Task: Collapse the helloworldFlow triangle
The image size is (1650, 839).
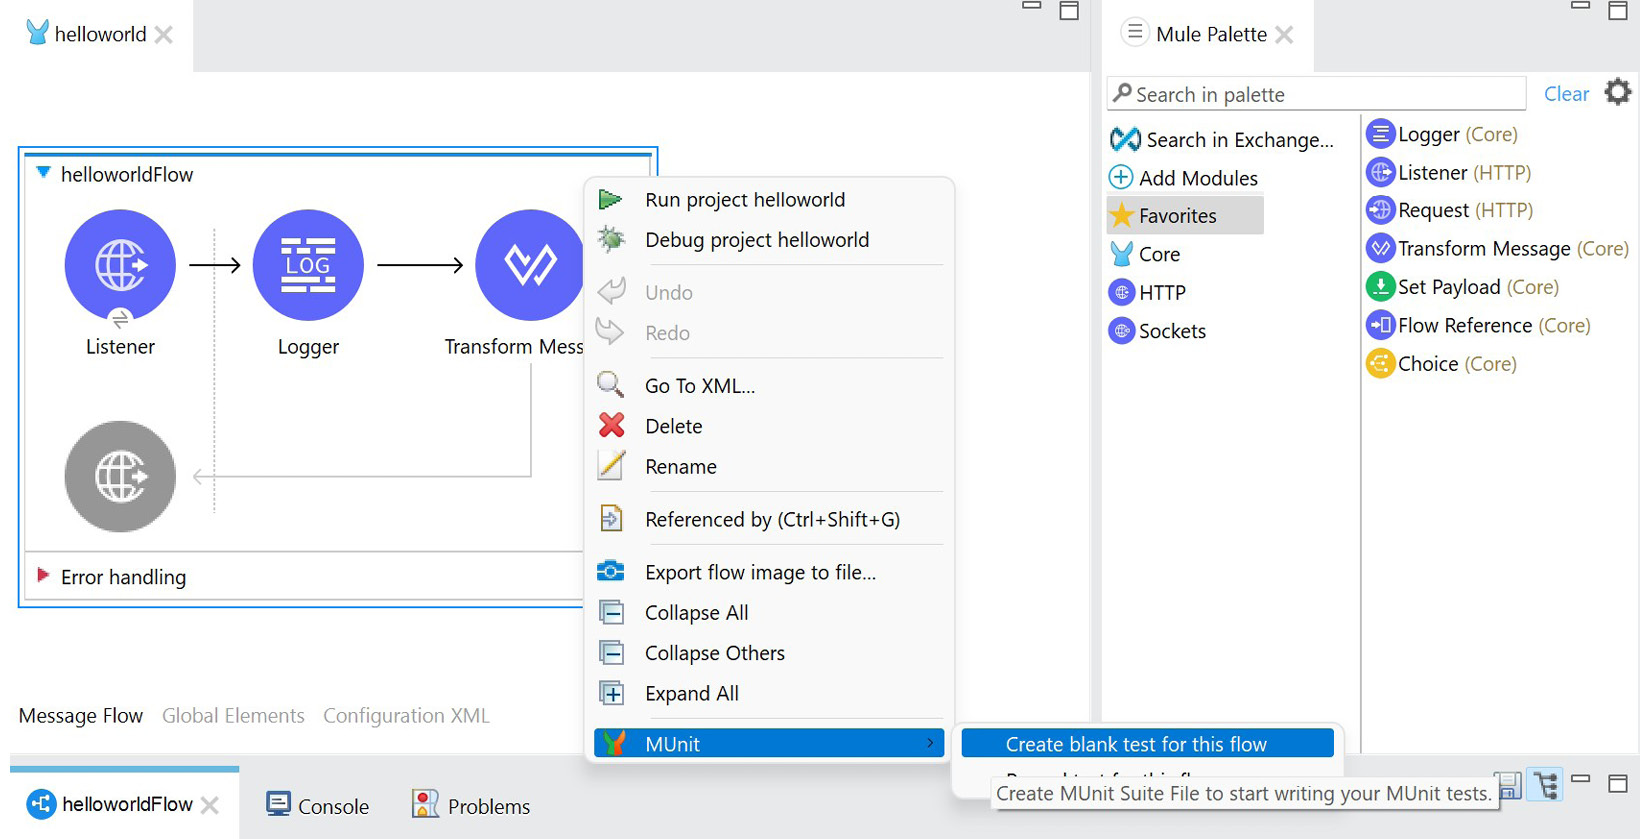Action: tap(43, 173)
